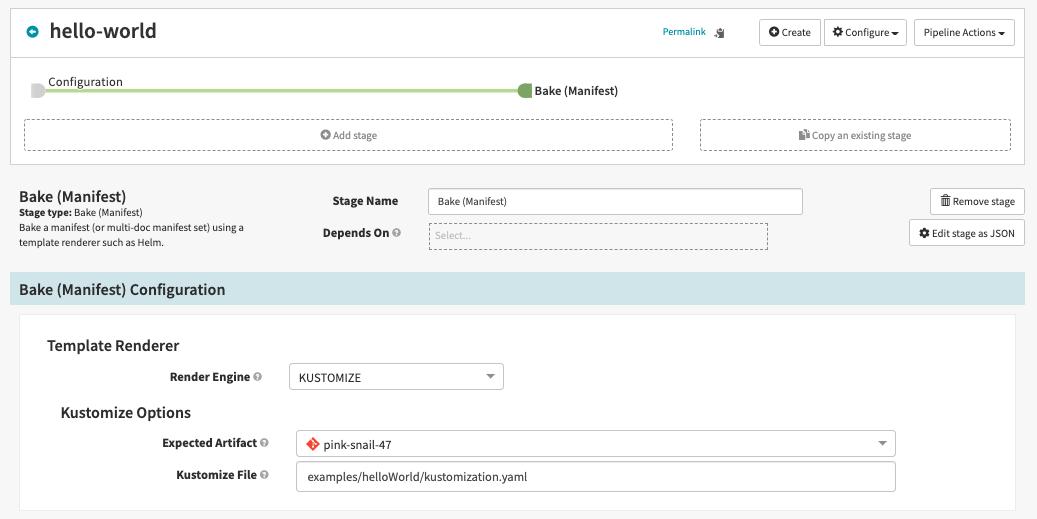Click the help icon beside Kustomize File

[x=265, y=475]
